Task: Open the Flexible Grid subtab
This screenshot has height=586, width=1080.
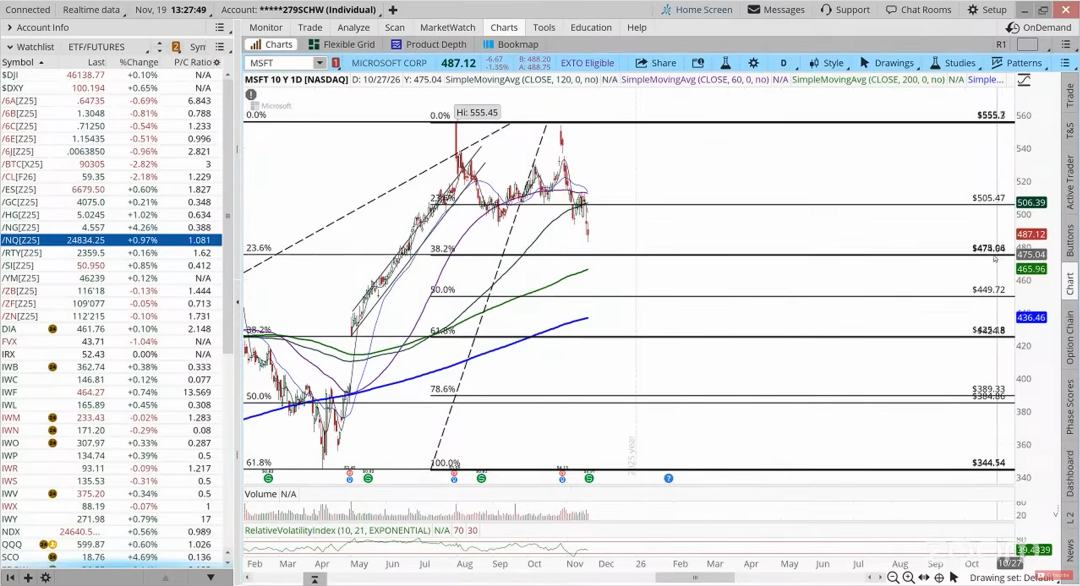Action: [342, 44]
